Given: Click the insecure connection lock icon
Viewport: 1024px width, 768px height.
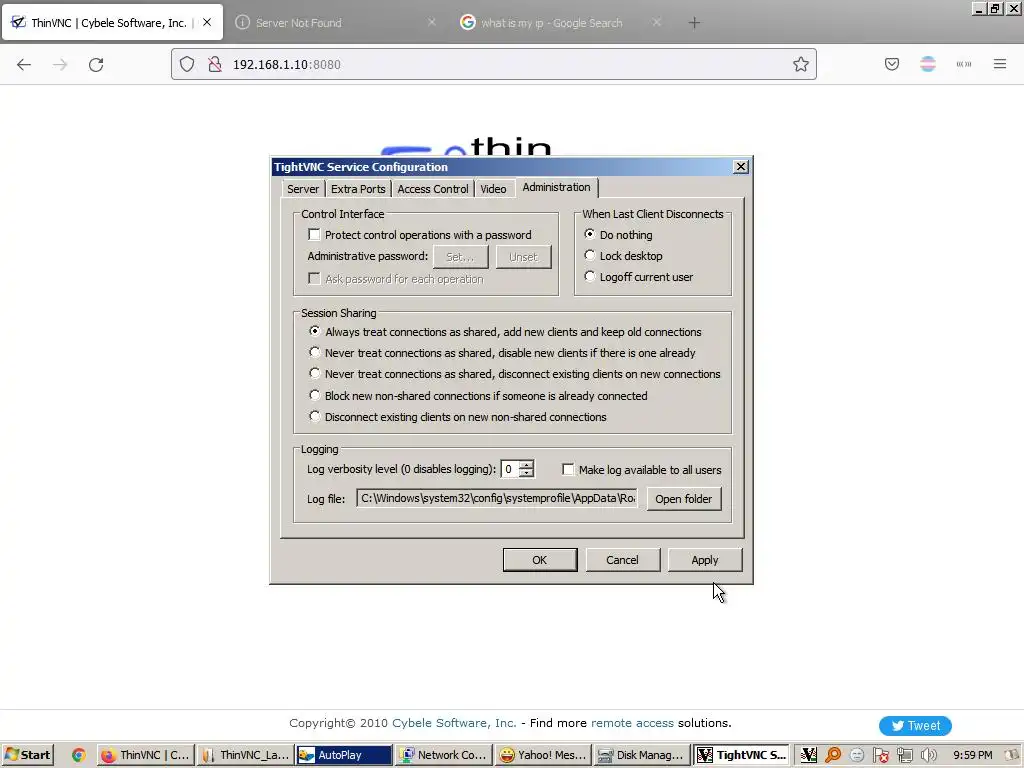Looking at the screenshot, I should [x=215, y=64].
